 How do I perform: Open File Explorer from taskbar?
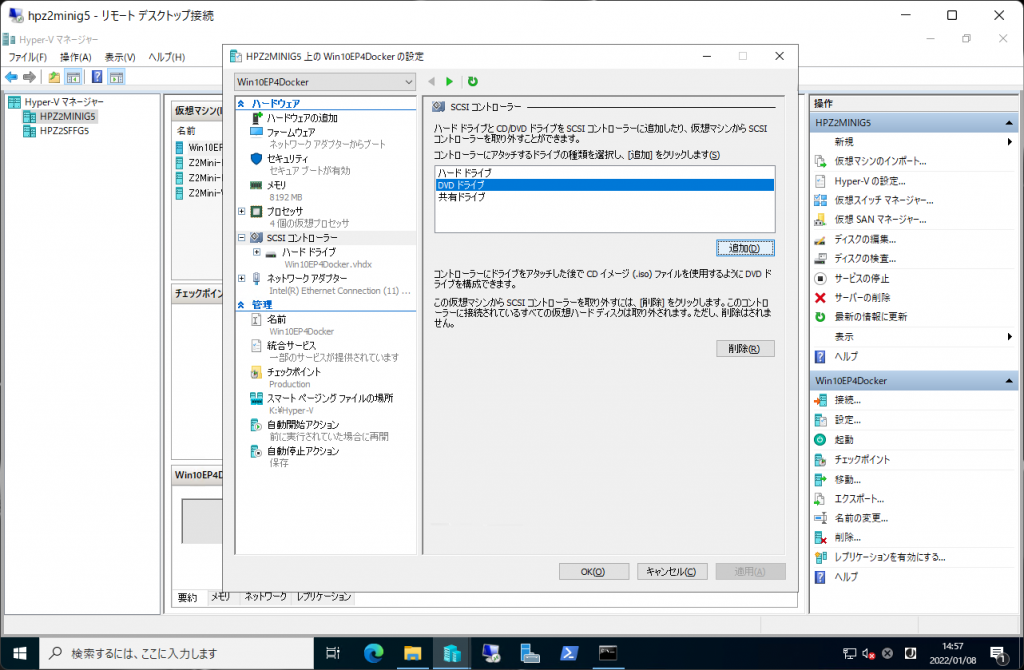pos(412,653)
